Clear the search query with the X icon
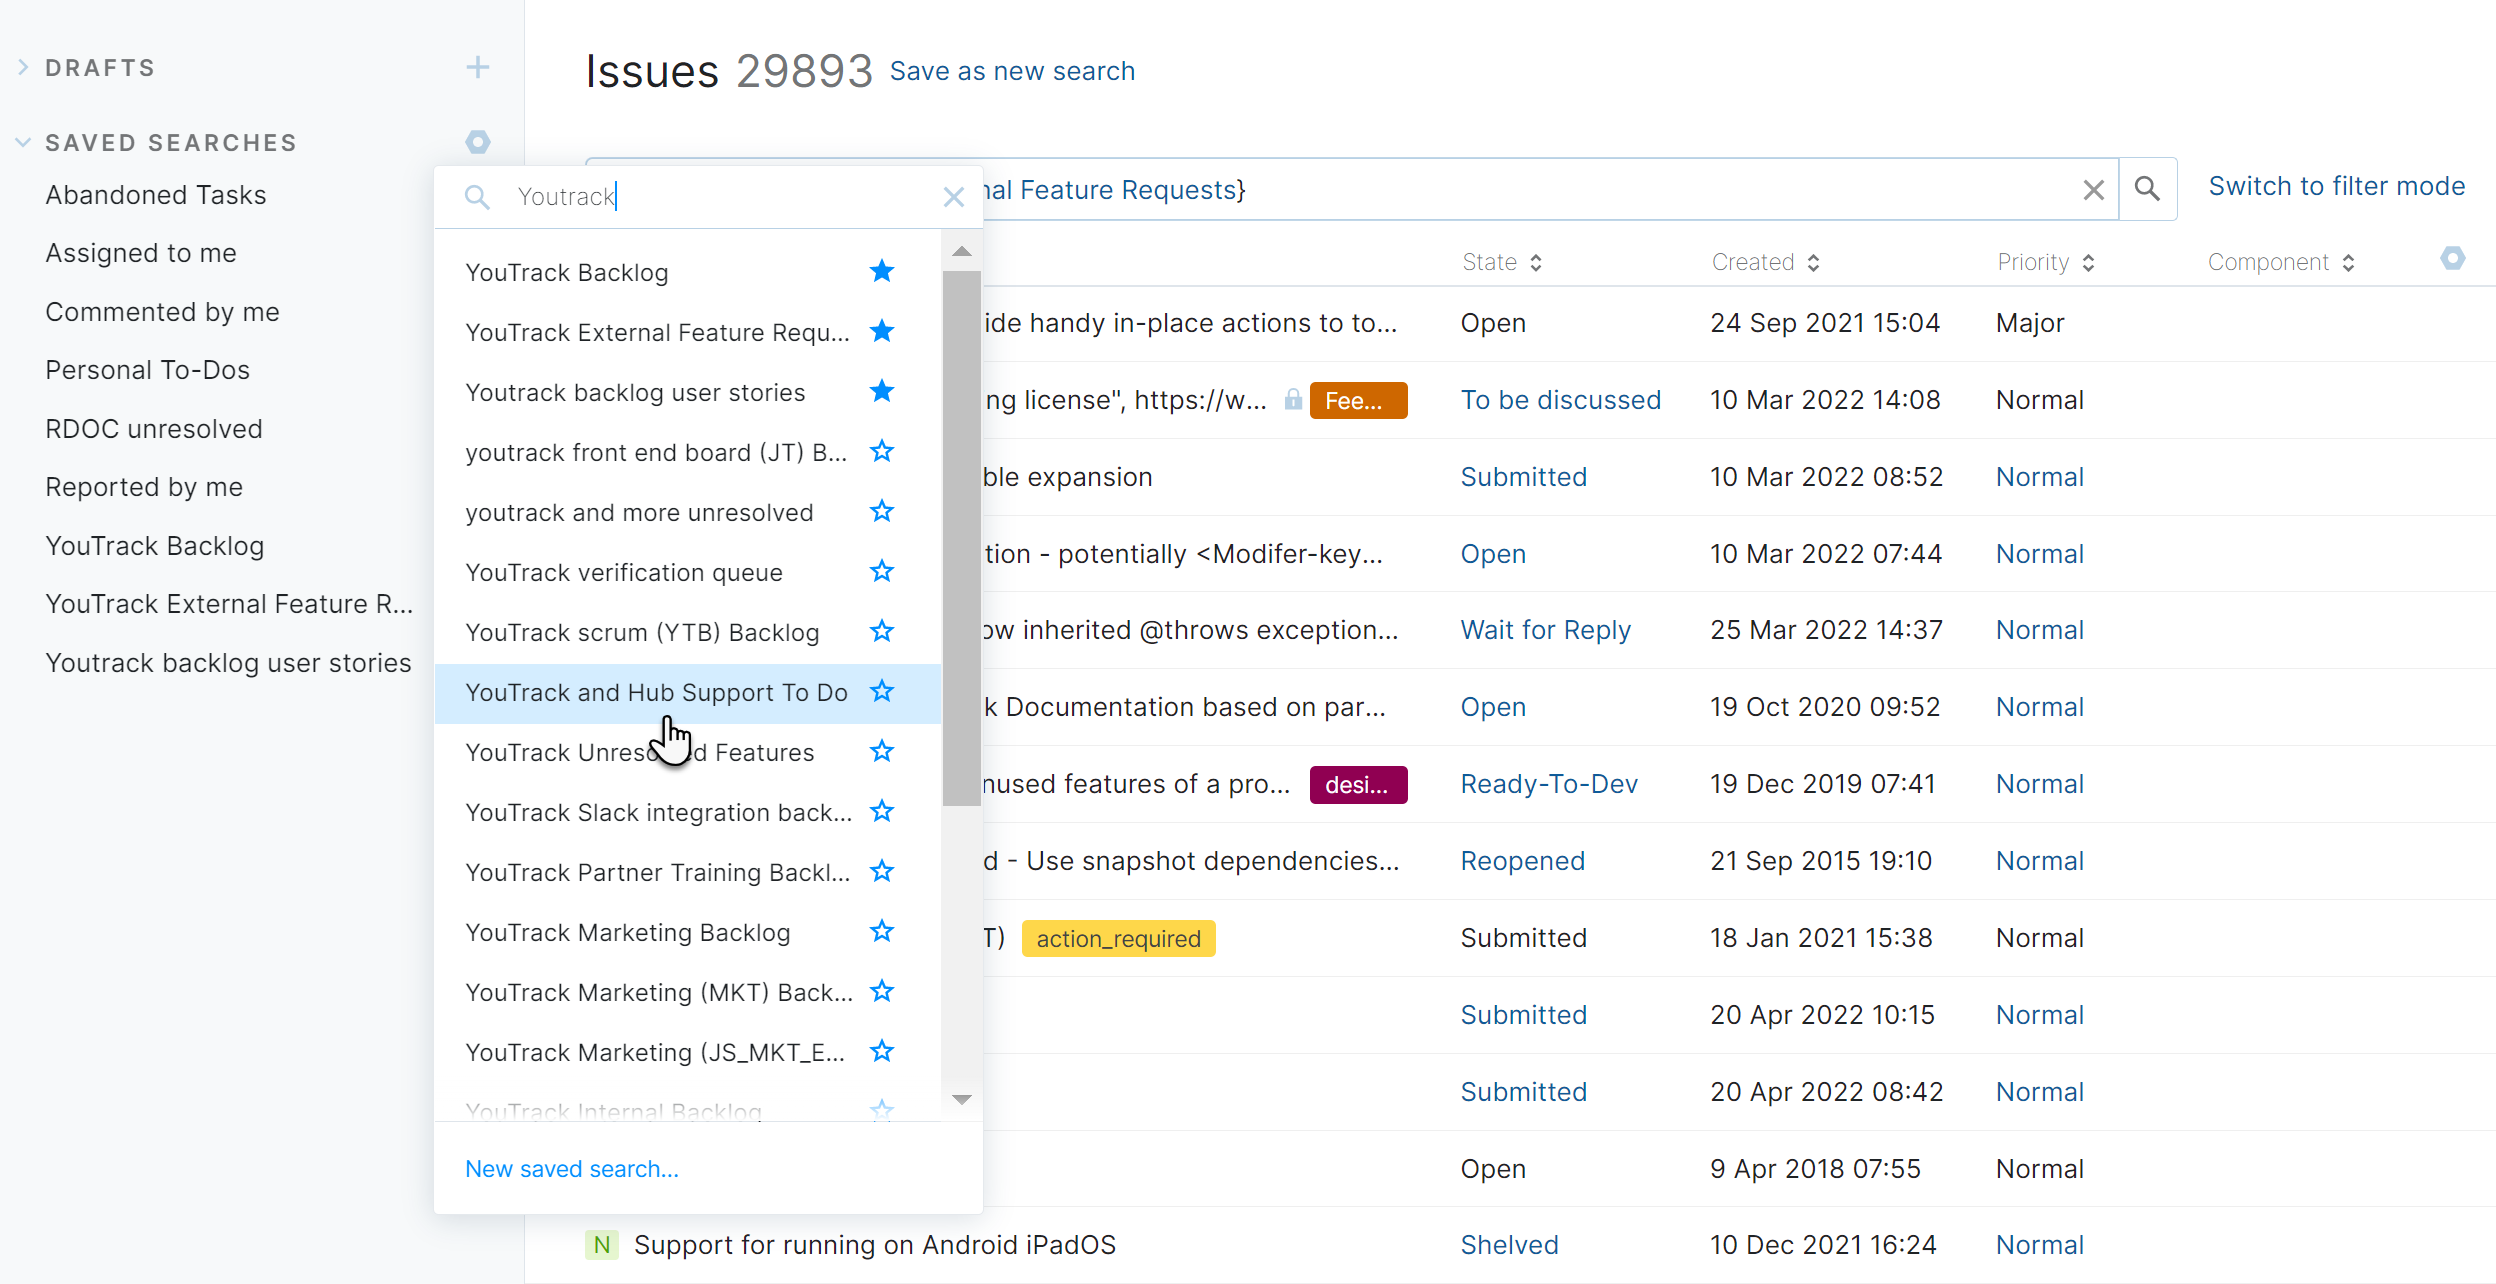Image resolution: width=2496 pixels, height=1284 pixels. [x=2092, y=189]
